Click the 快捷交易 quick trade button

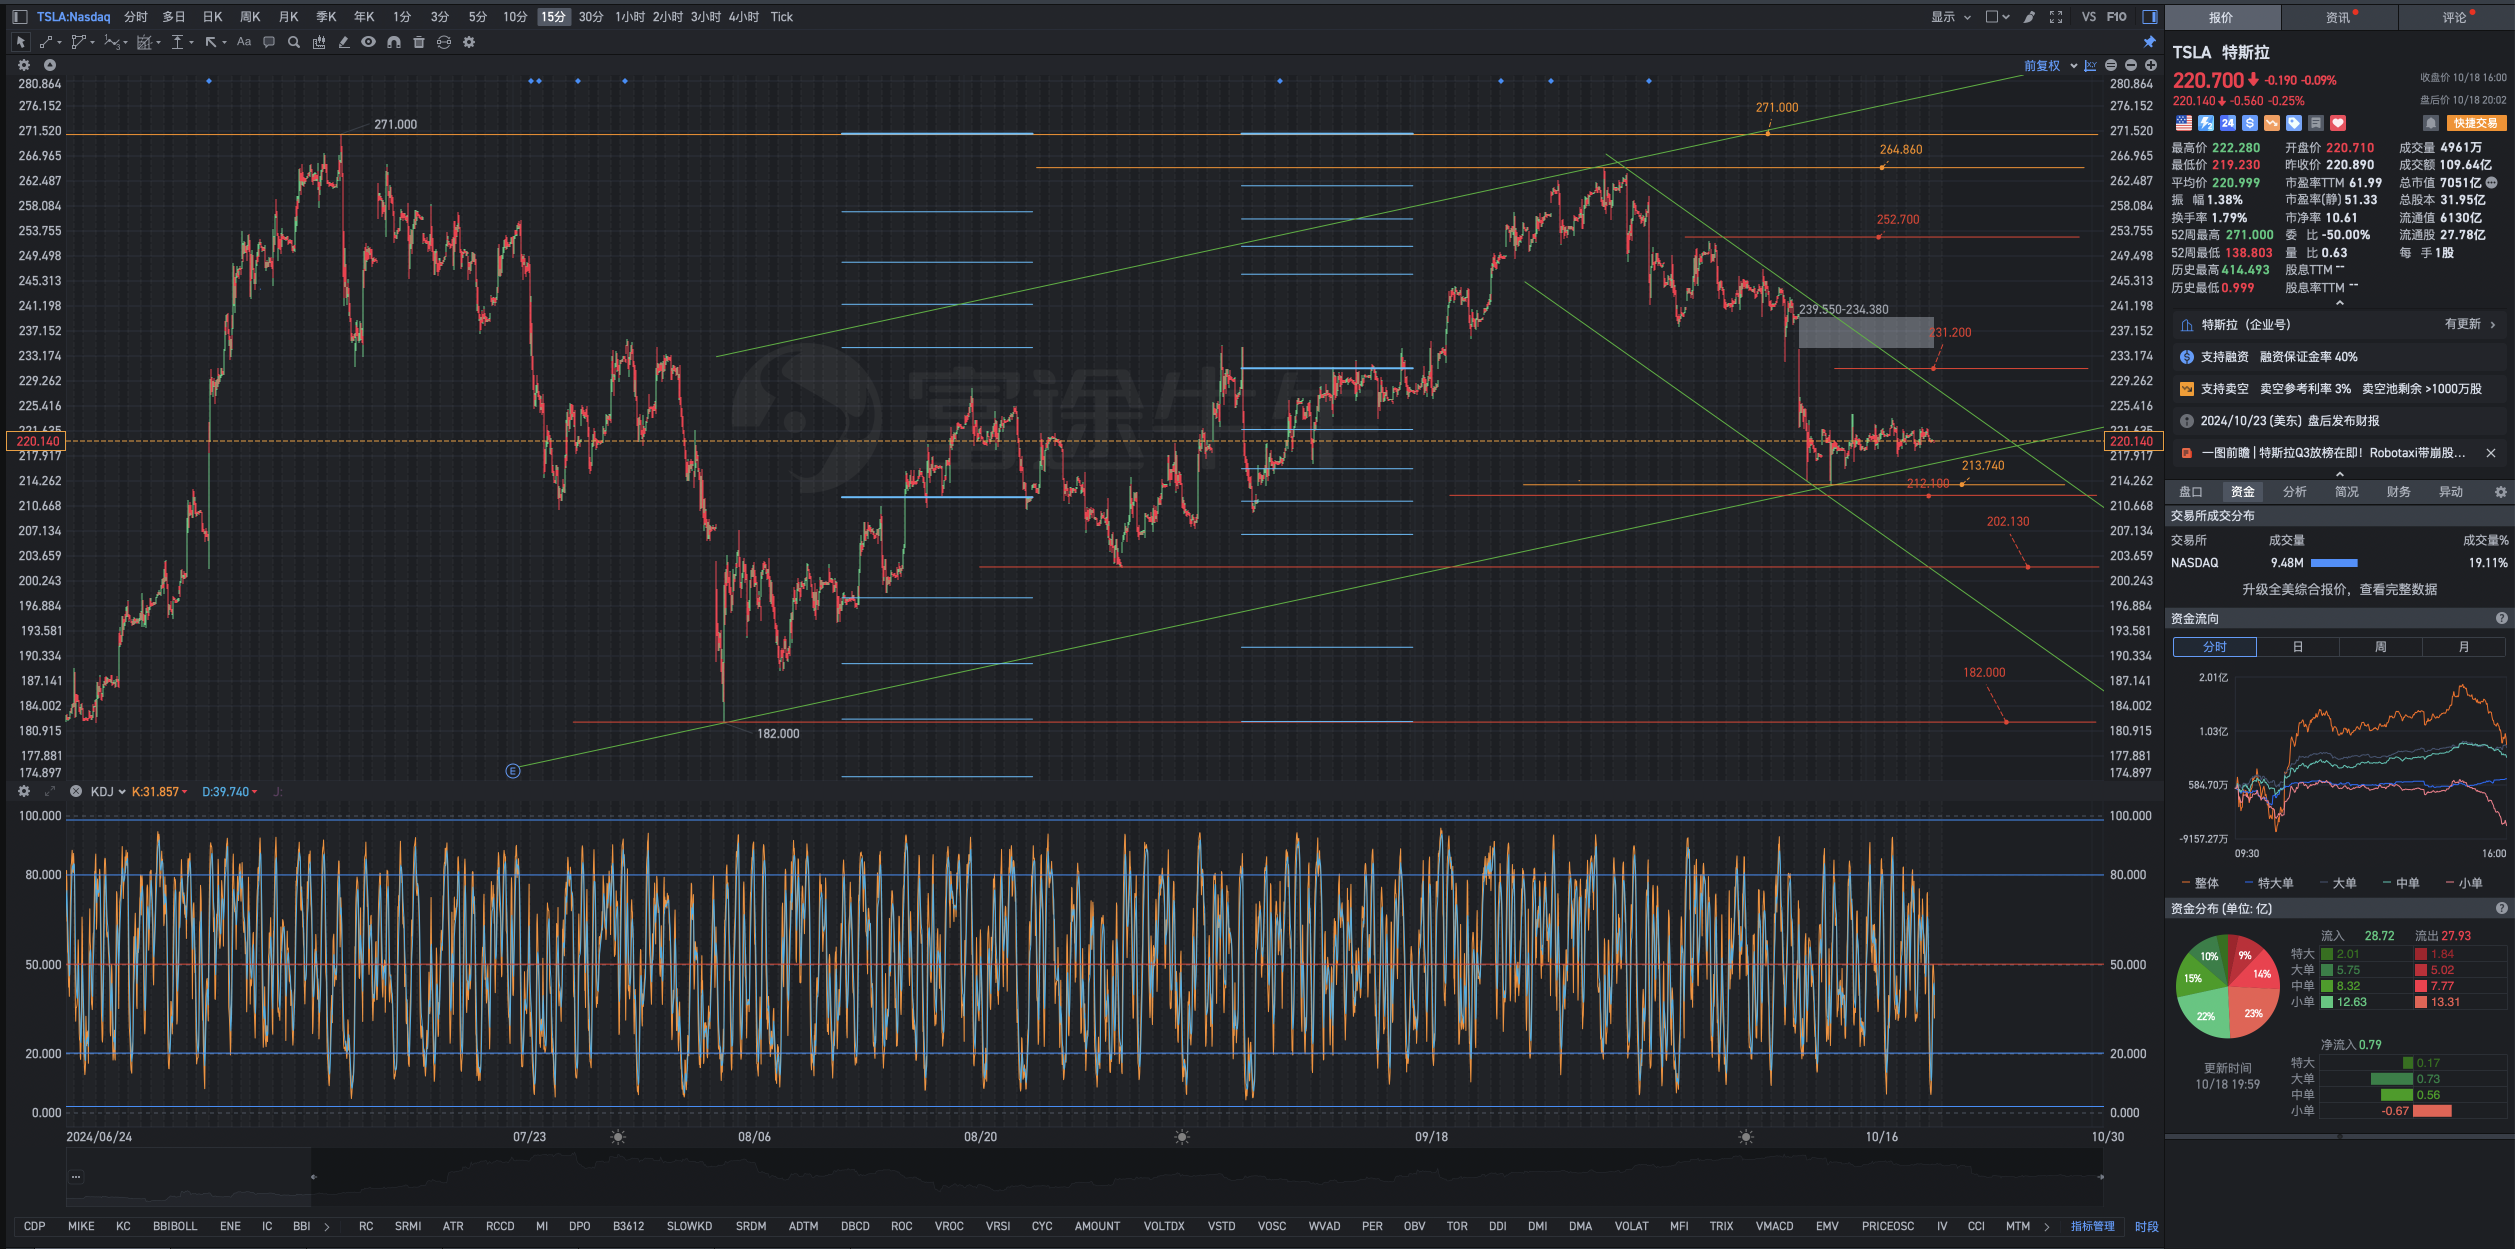(x=2475, y=123)
